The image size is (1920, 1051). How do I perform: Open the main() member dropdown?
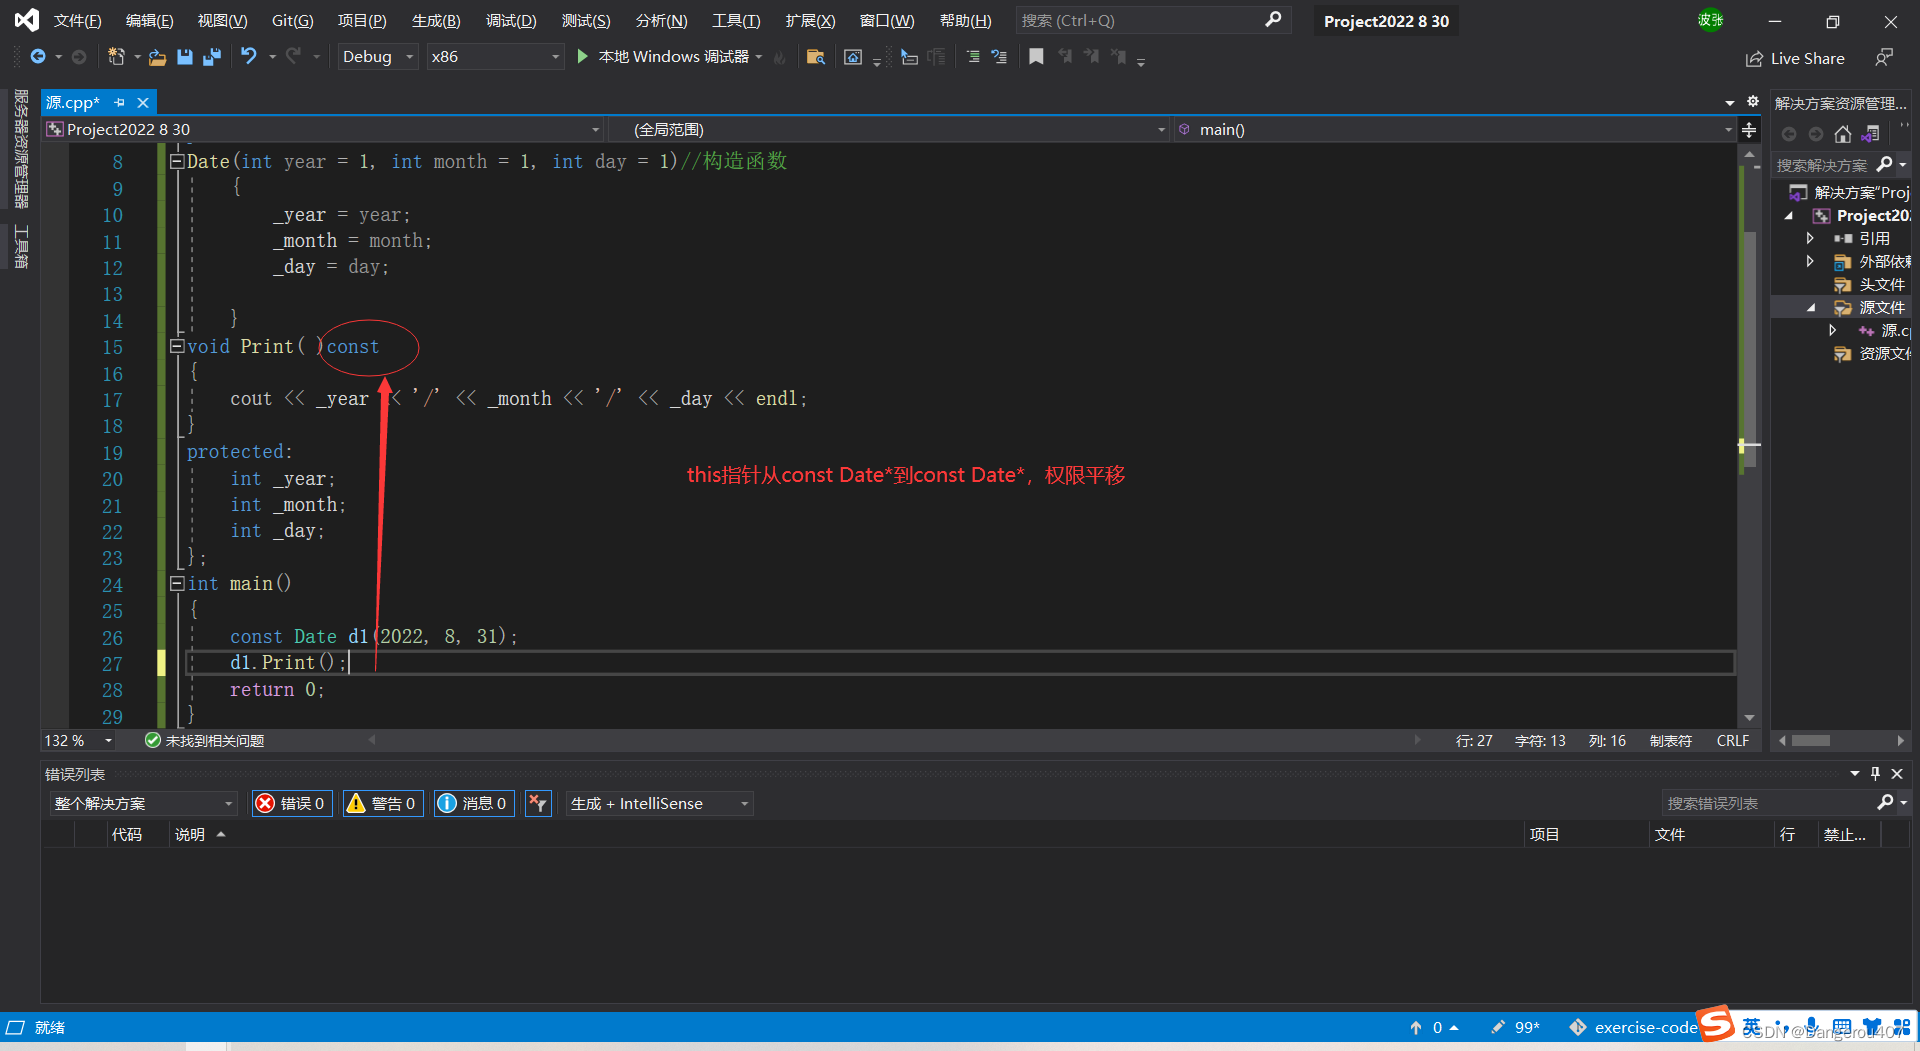(1455, 129)
